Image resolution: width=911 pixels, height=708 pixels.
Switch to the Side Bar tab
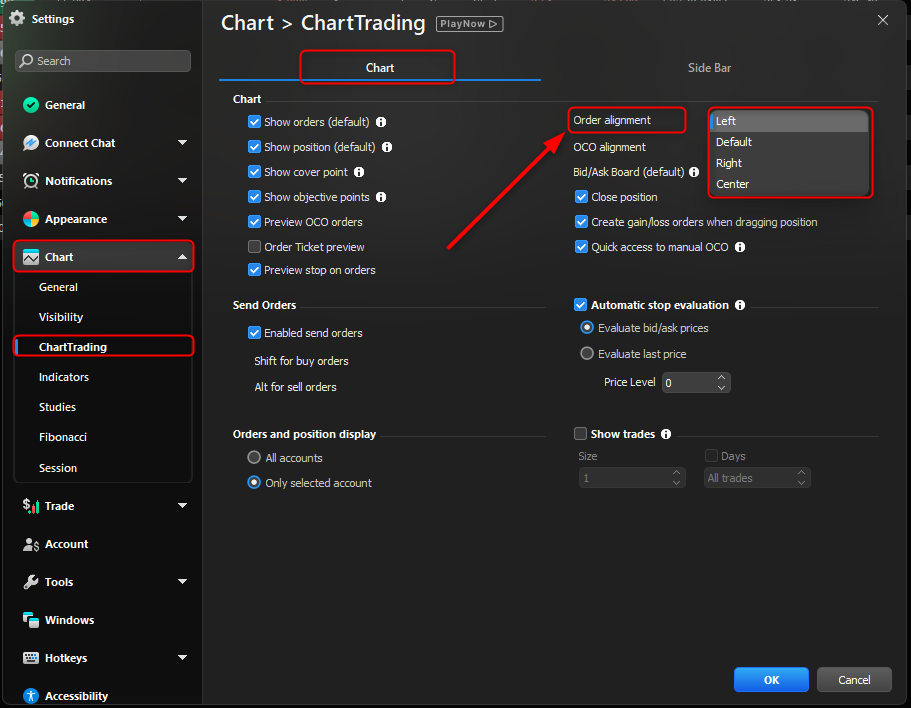click(709, 68)
